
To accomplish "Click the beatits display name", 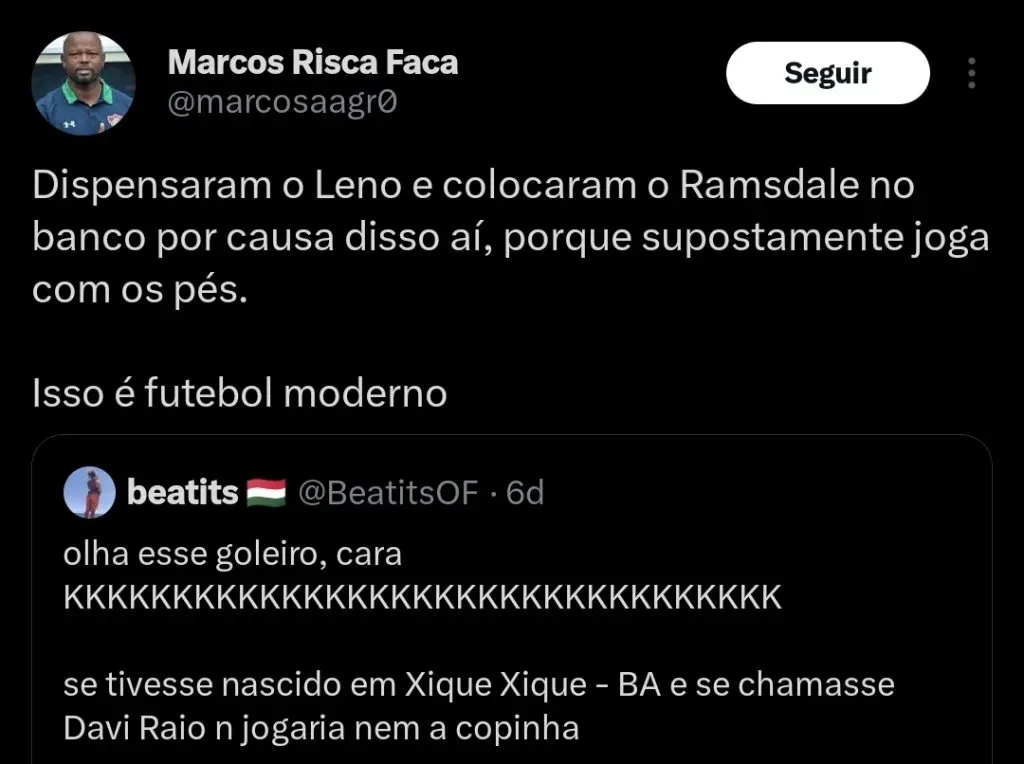I will click(183, 492).
